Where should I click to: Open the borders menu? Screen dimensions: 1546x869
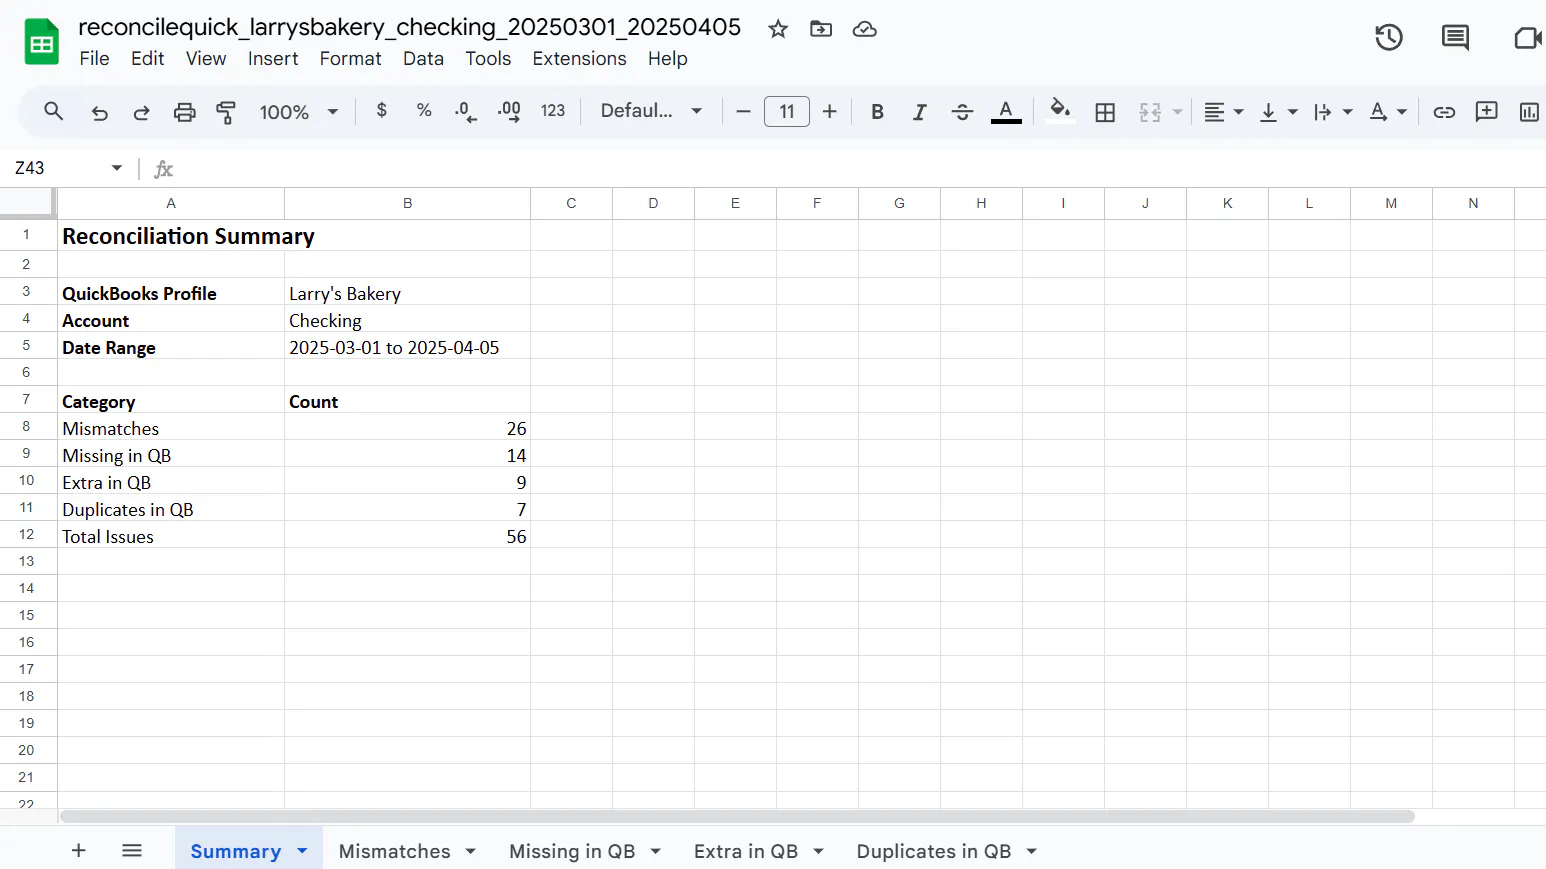coord(1105,112)
